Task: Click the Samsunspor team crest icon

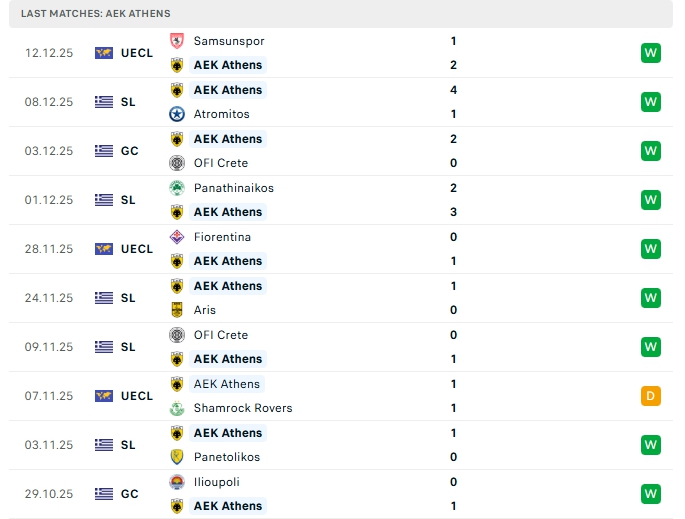Action: (x=177, y=41)
